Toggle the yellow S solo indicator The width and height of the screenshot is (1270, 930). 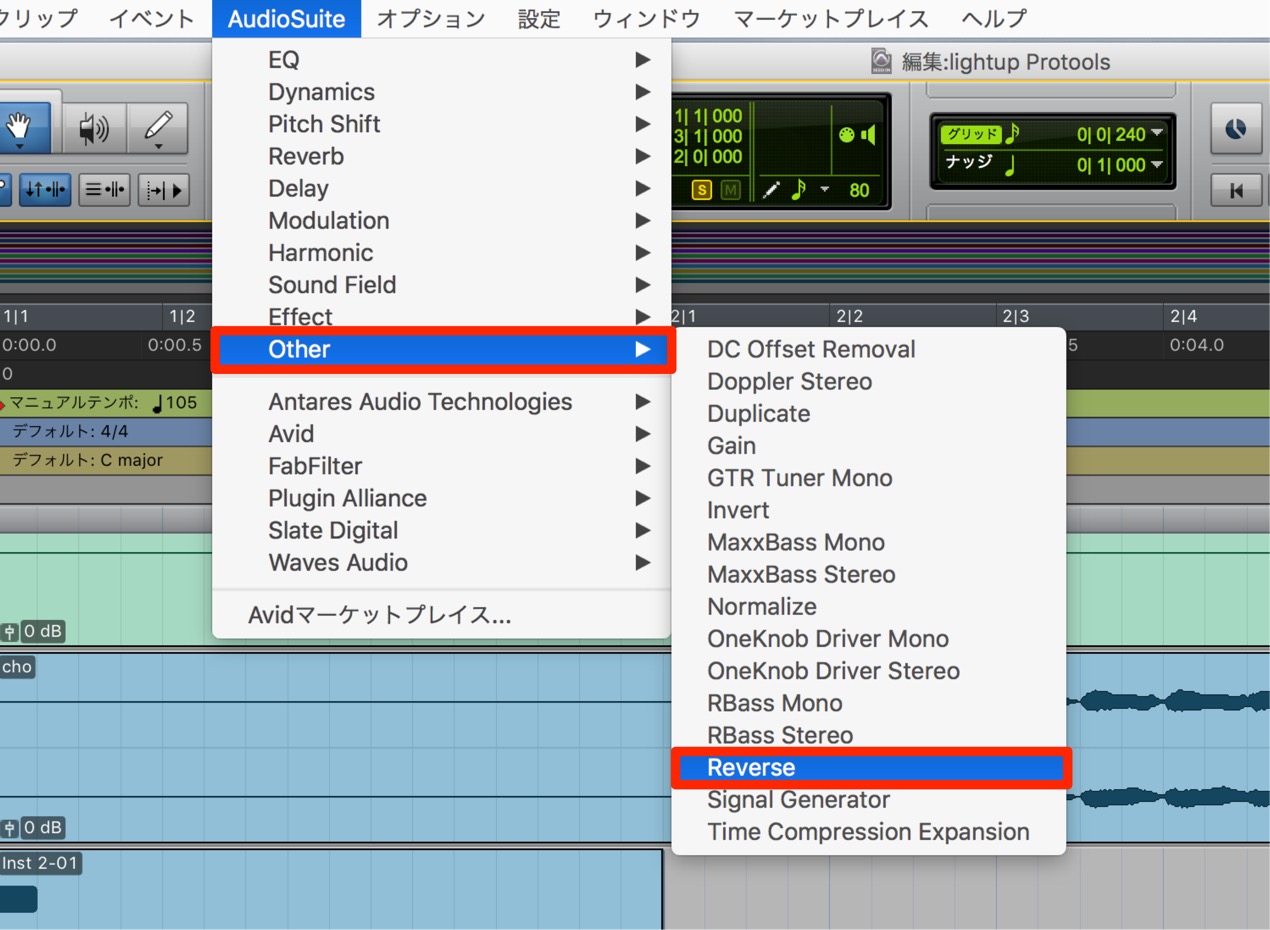coord(702,190)
